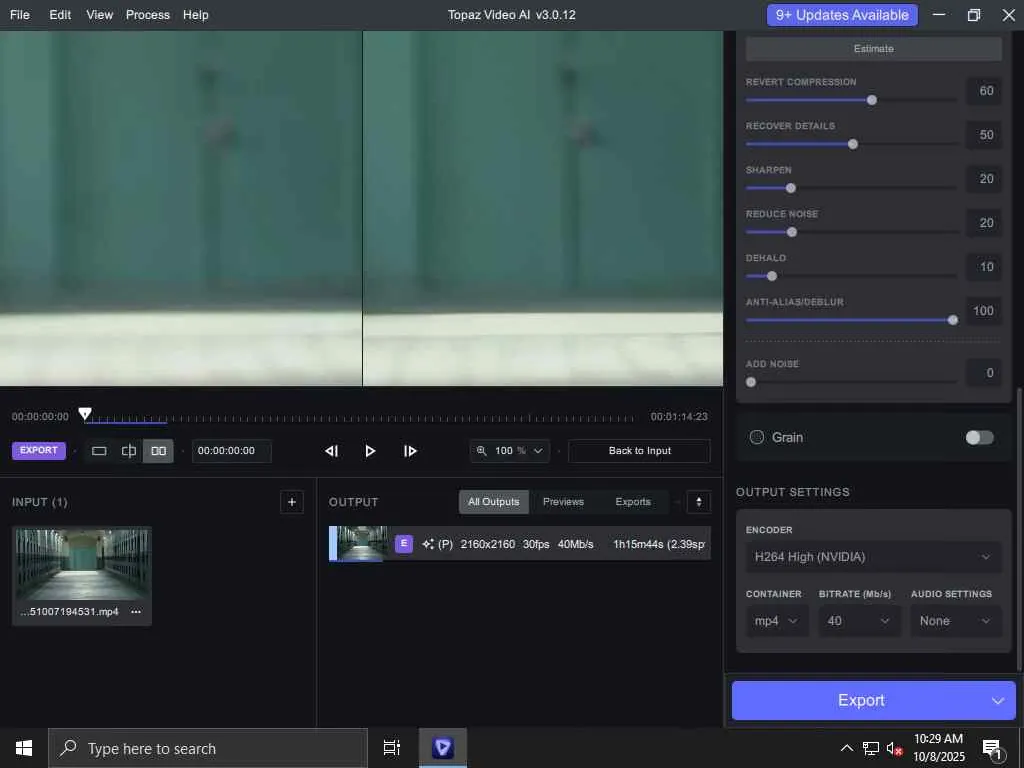Select the input video thumbnail
This screenshot has width=1024, height=768.
(x=82, y=564)
